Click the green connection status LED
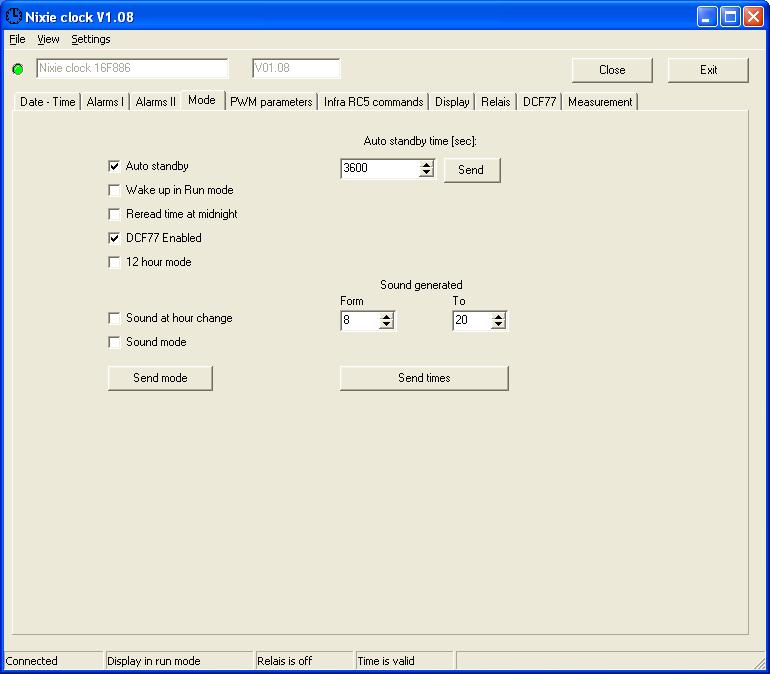 coord(18,69)
